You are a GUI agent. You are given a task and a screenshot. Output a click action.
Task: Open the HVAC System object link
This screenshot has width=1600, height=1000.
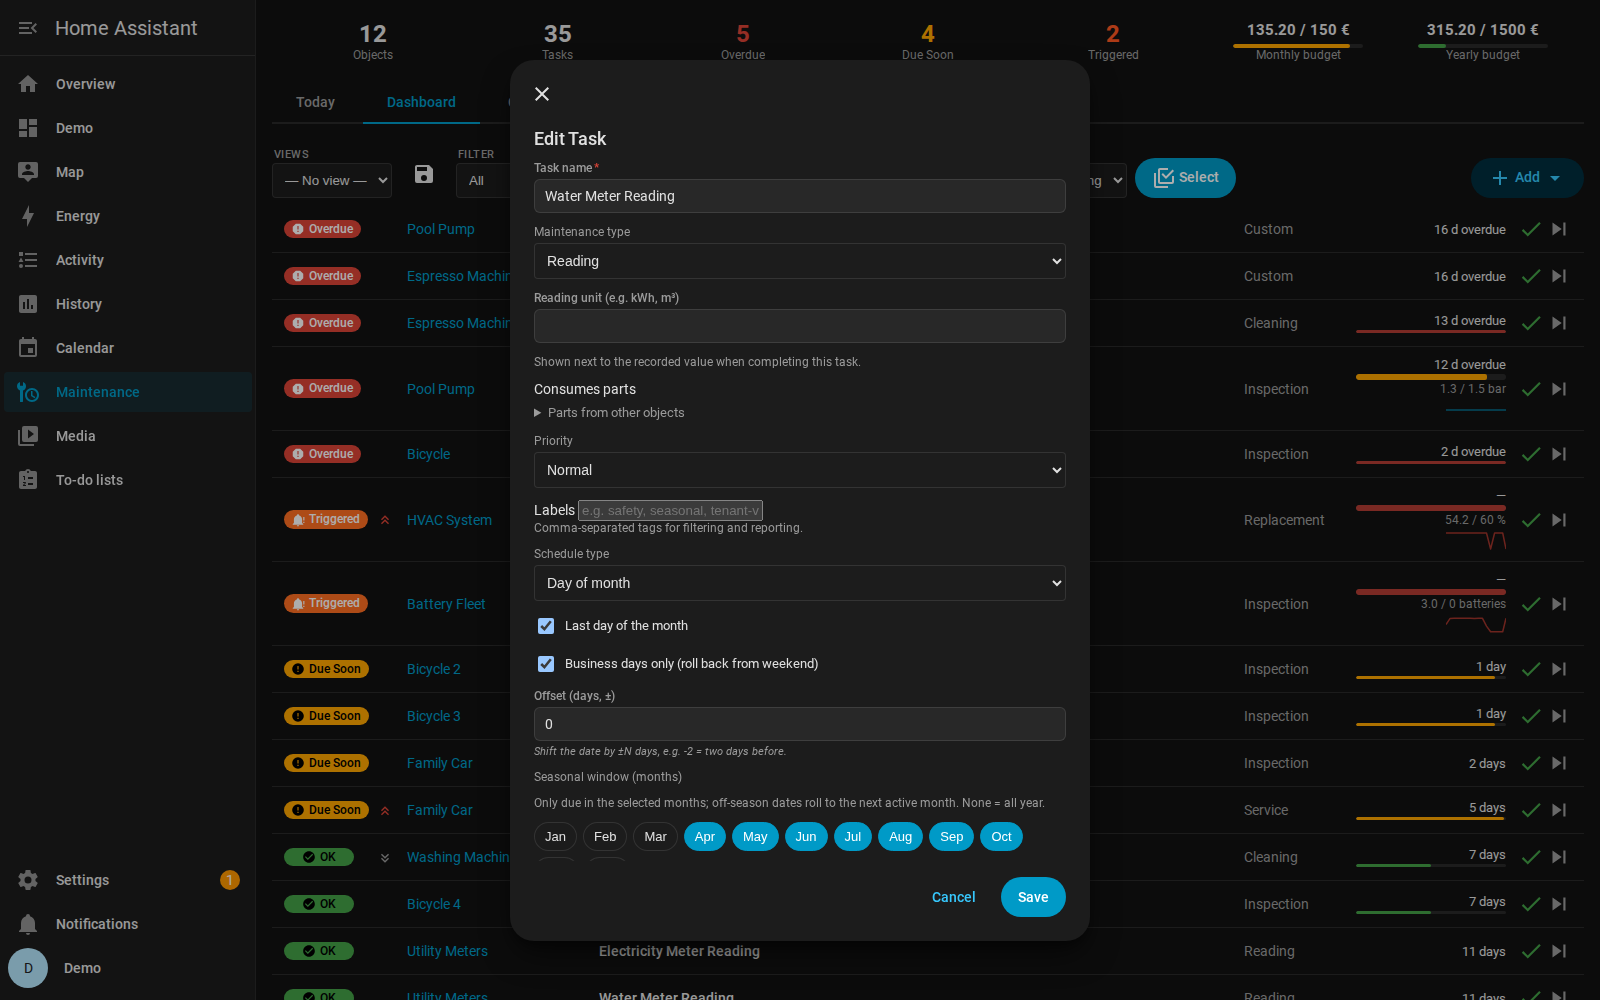tap(449, 520)
